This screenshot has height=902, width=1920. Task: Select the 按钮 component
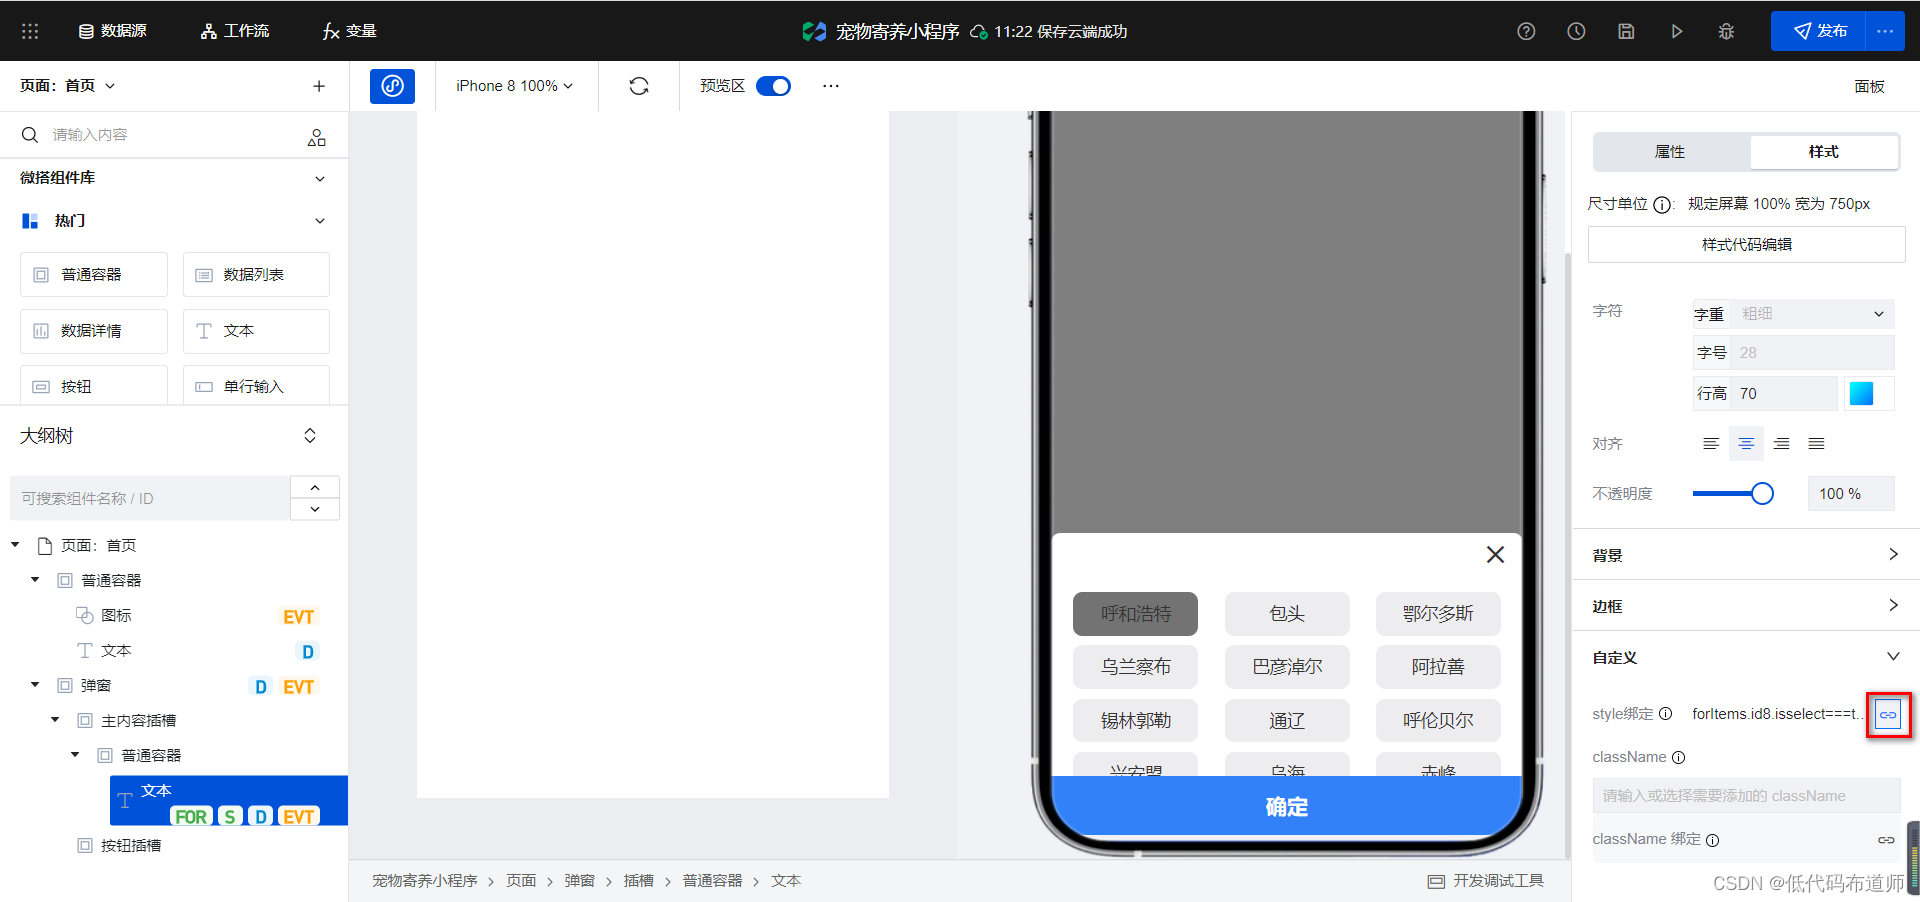pos(94,386)
